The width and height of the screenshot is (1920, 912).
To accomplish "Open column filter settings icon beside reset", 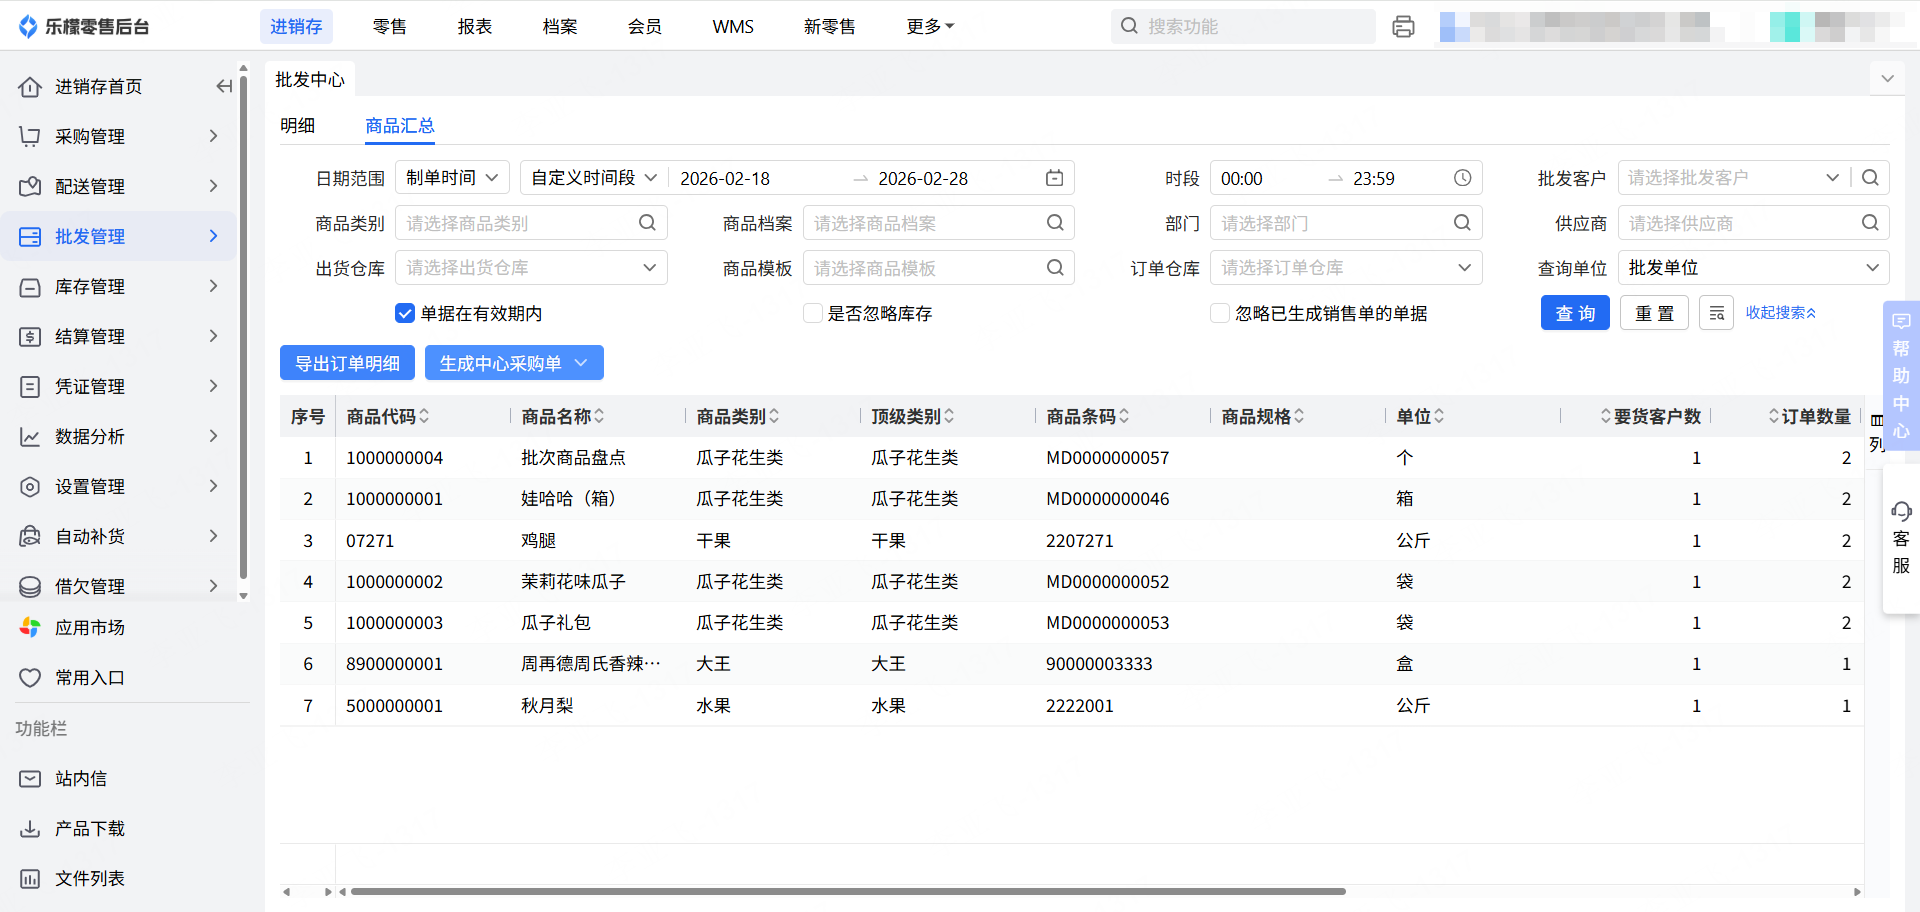I will [x=1716, y=313].
